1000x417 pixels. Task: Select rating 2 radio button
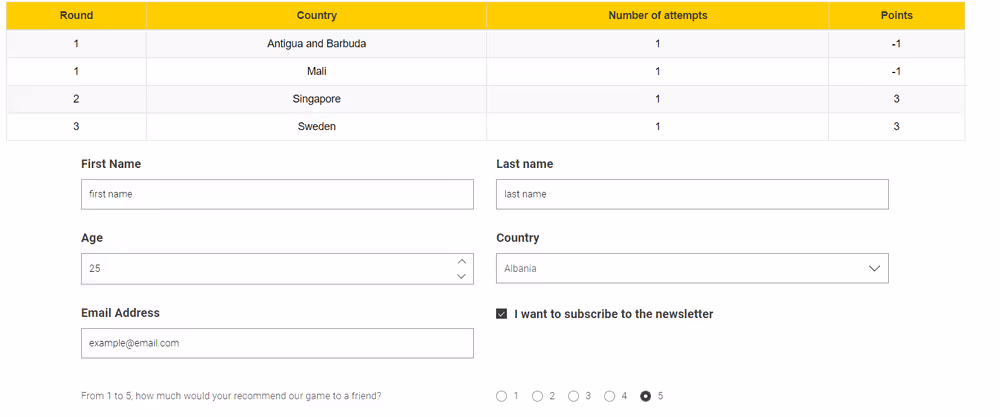point(538,396)
